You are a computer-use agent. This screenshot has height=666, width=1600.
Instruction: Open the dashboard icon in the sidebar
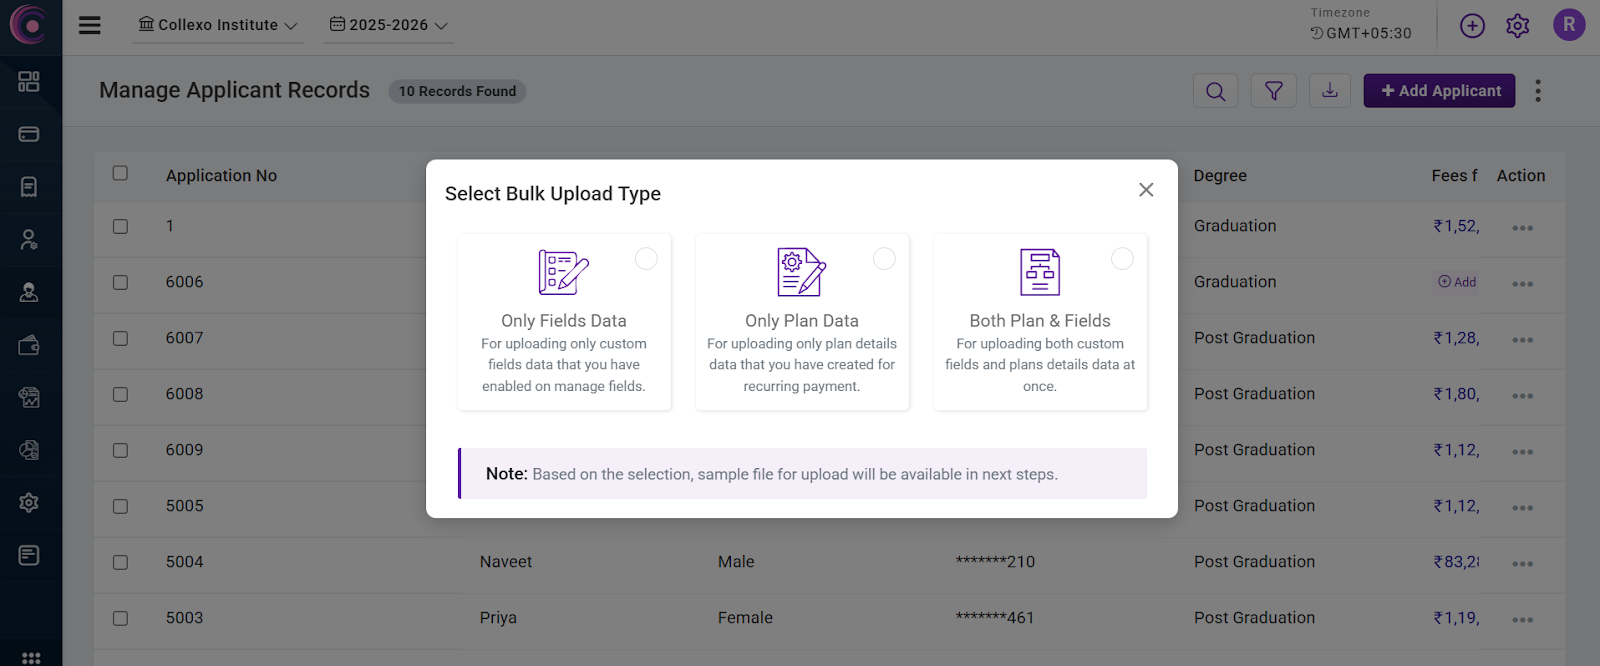(x=29, y=81)
